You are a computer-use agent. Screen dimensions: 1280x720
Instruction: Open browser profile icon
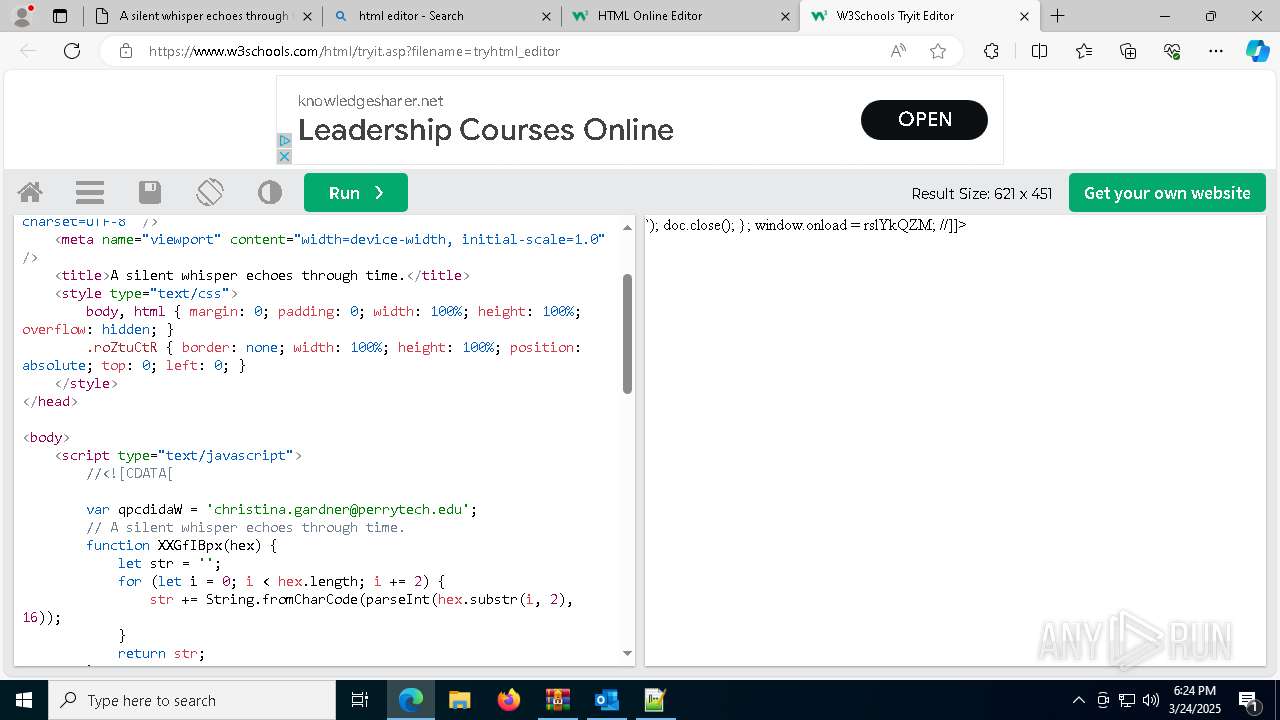22,16
